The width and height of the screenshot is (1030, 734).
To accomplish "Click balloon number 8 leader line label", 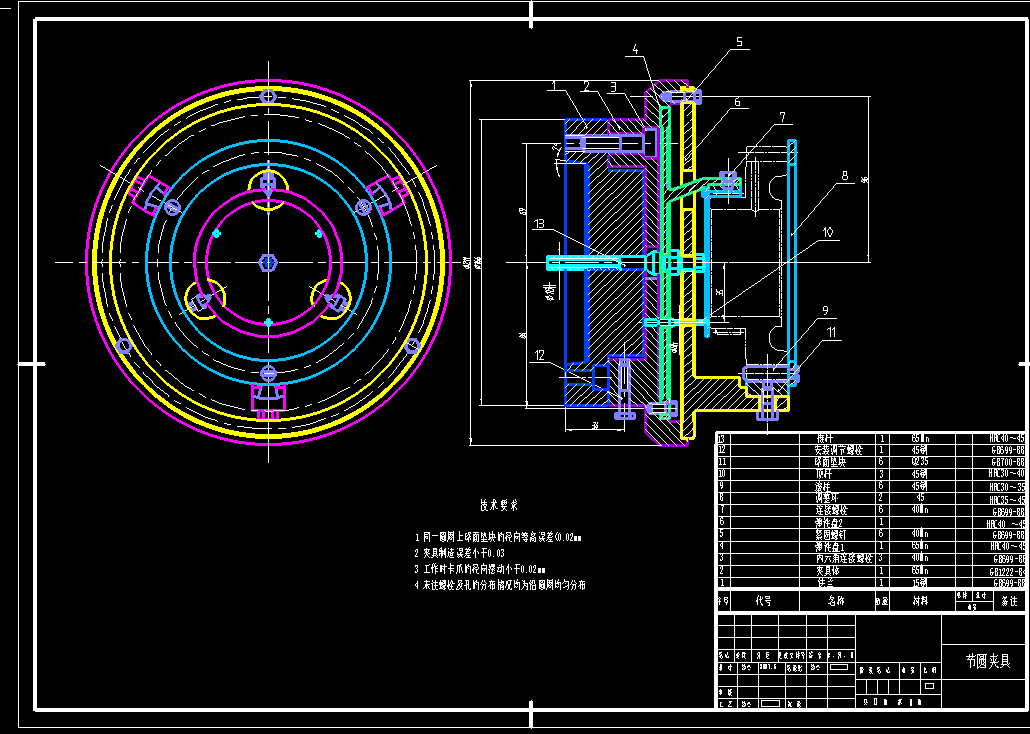I will [846, 175].
